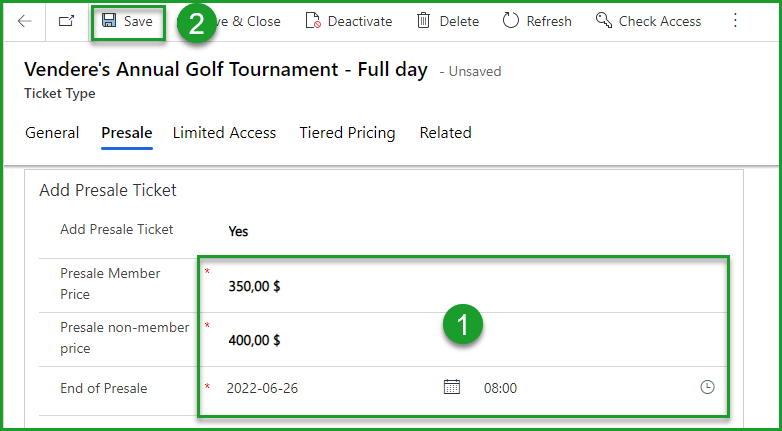Viewport: 782px width, 431px height.
Task: Open the more commands overflow menu
Action: click(736, 21)
